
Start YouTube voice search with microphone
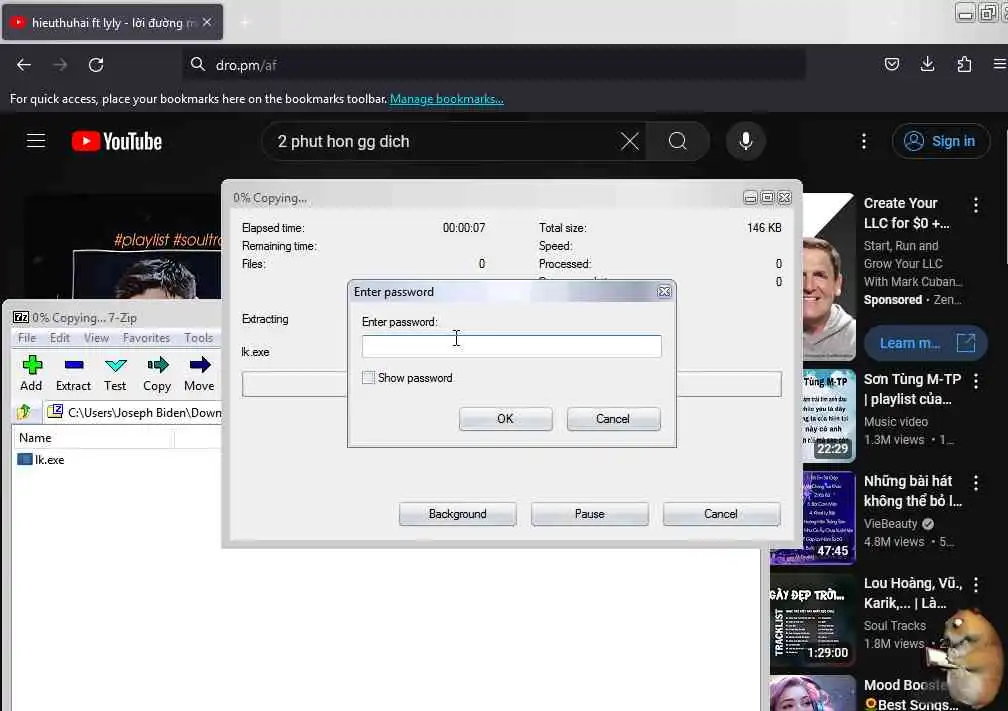click(x=746, y=141)
